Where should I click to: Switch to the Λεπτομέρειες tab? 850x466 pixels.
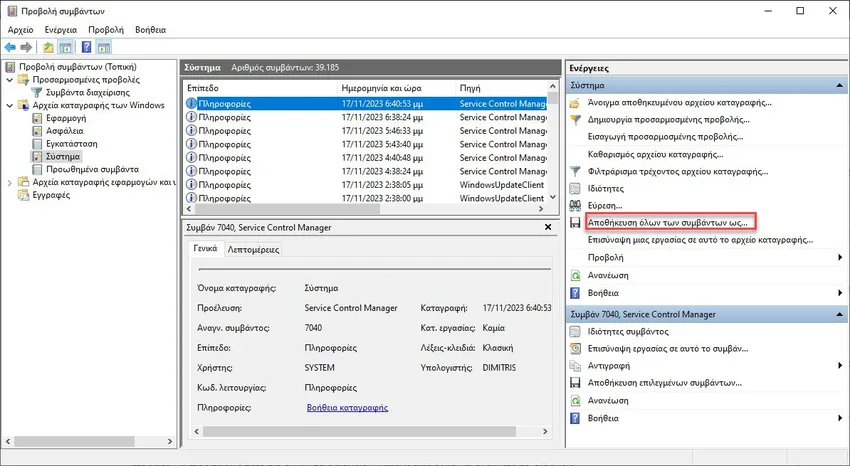point(253,250)
